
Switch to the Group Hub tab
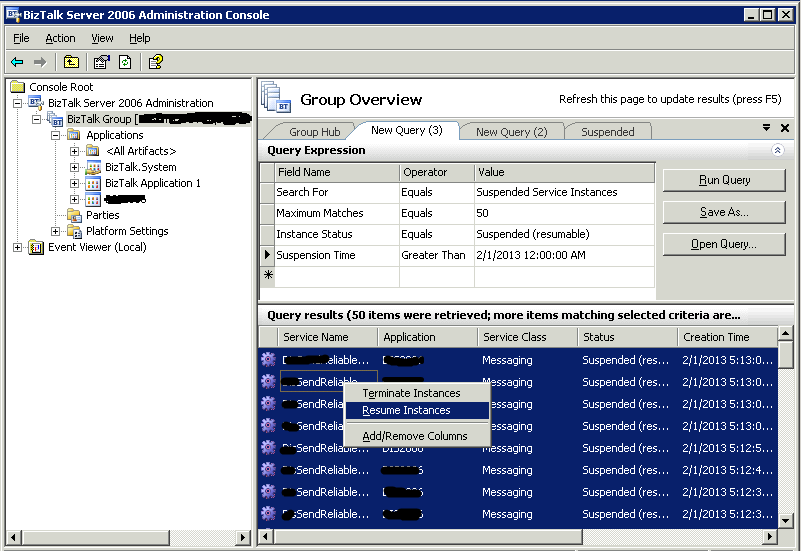click(314, 132)
